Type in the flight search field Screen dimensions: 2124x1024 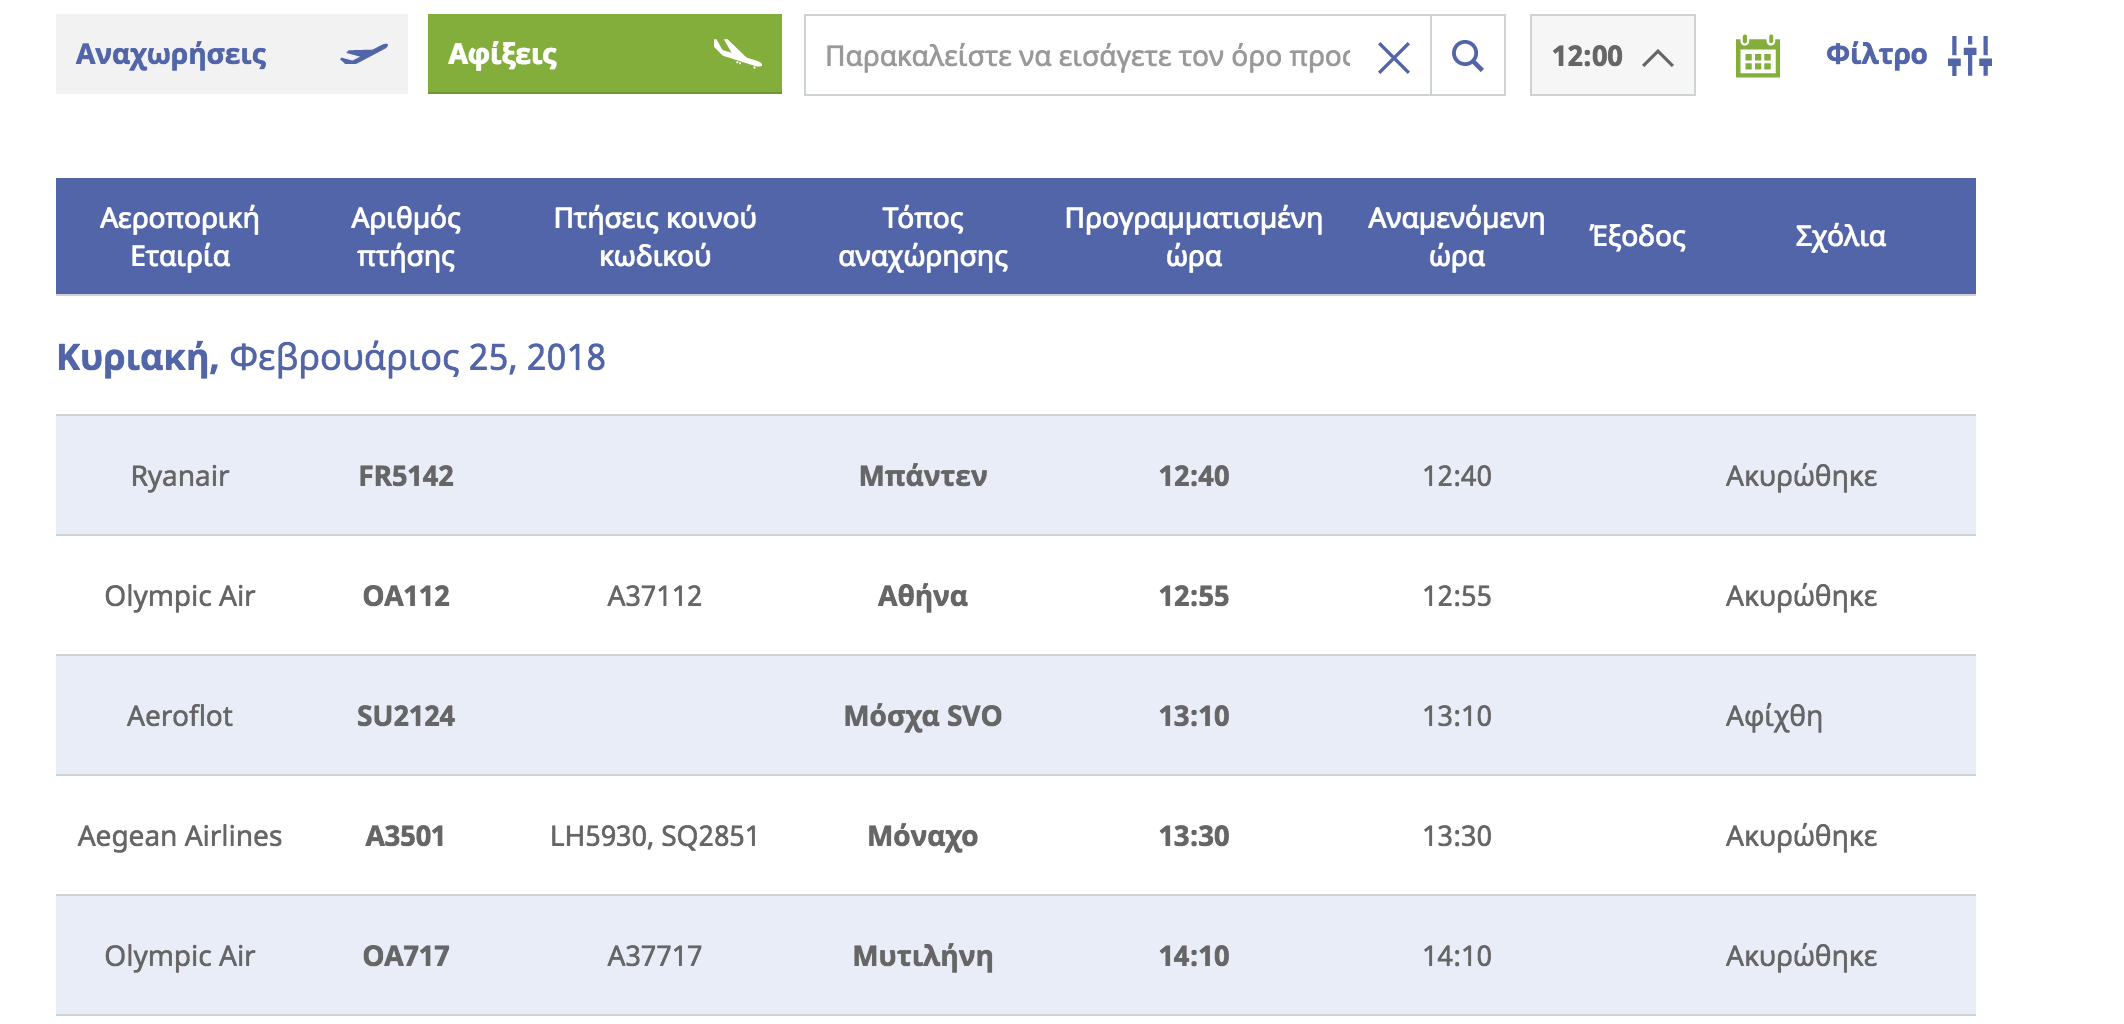click(x=1087, y=56)
